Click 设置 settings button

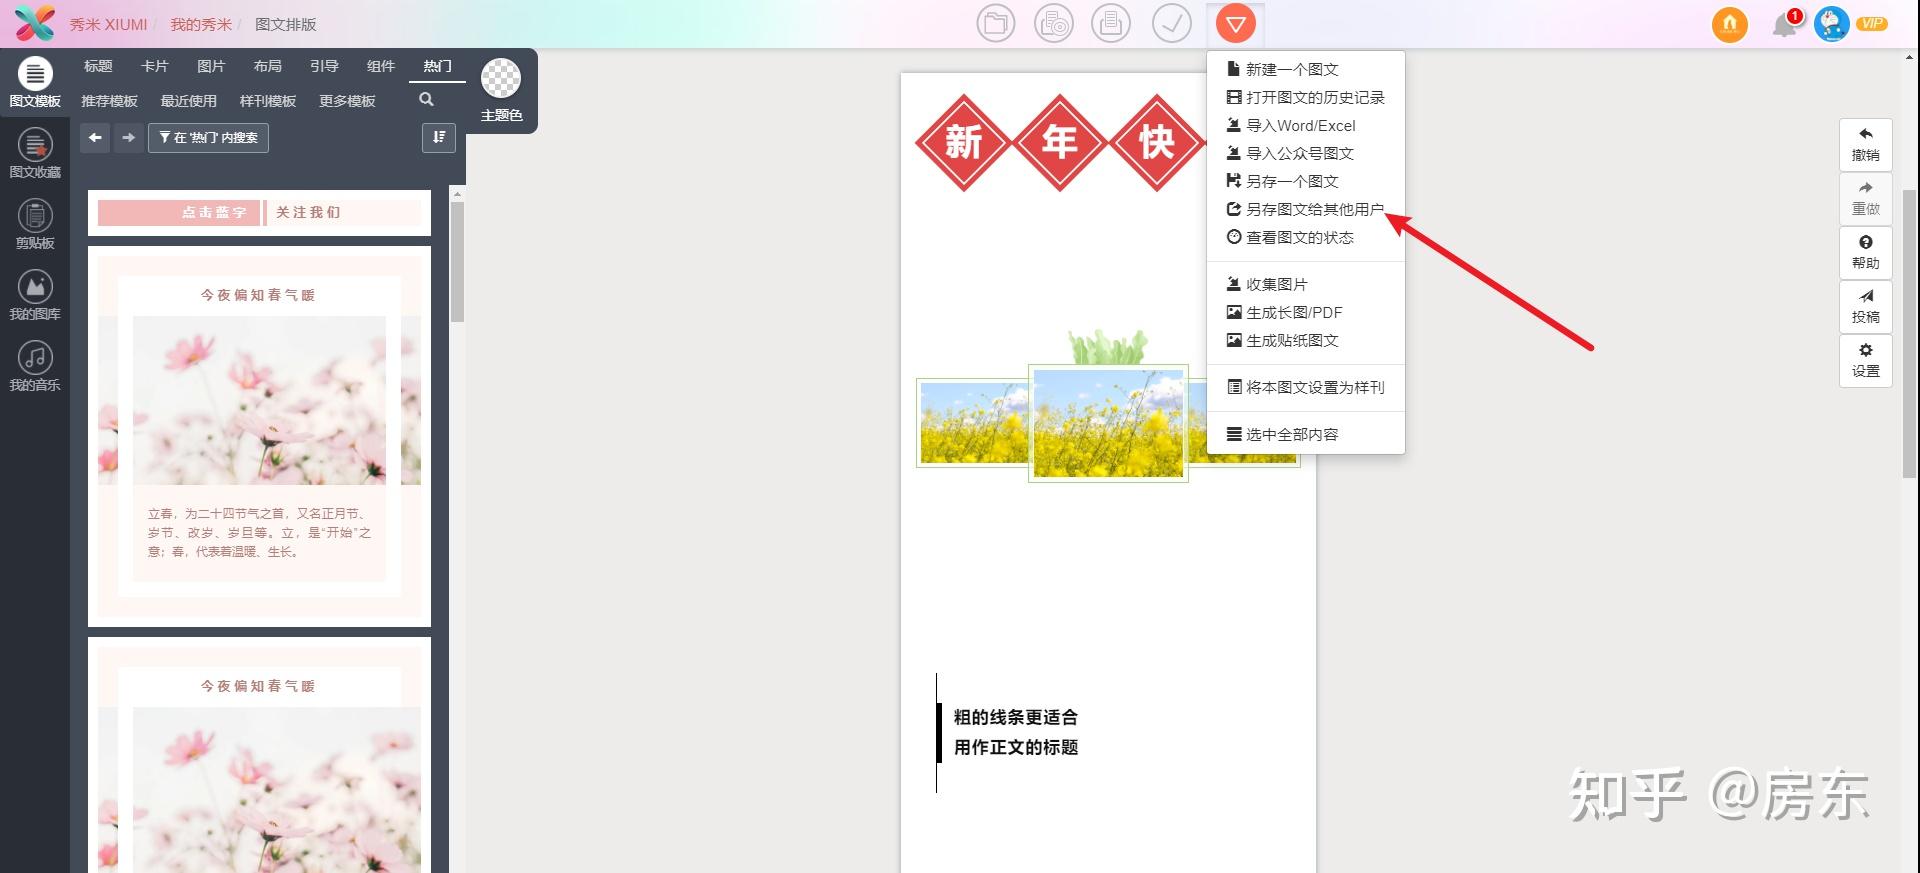click(1865, 361)
